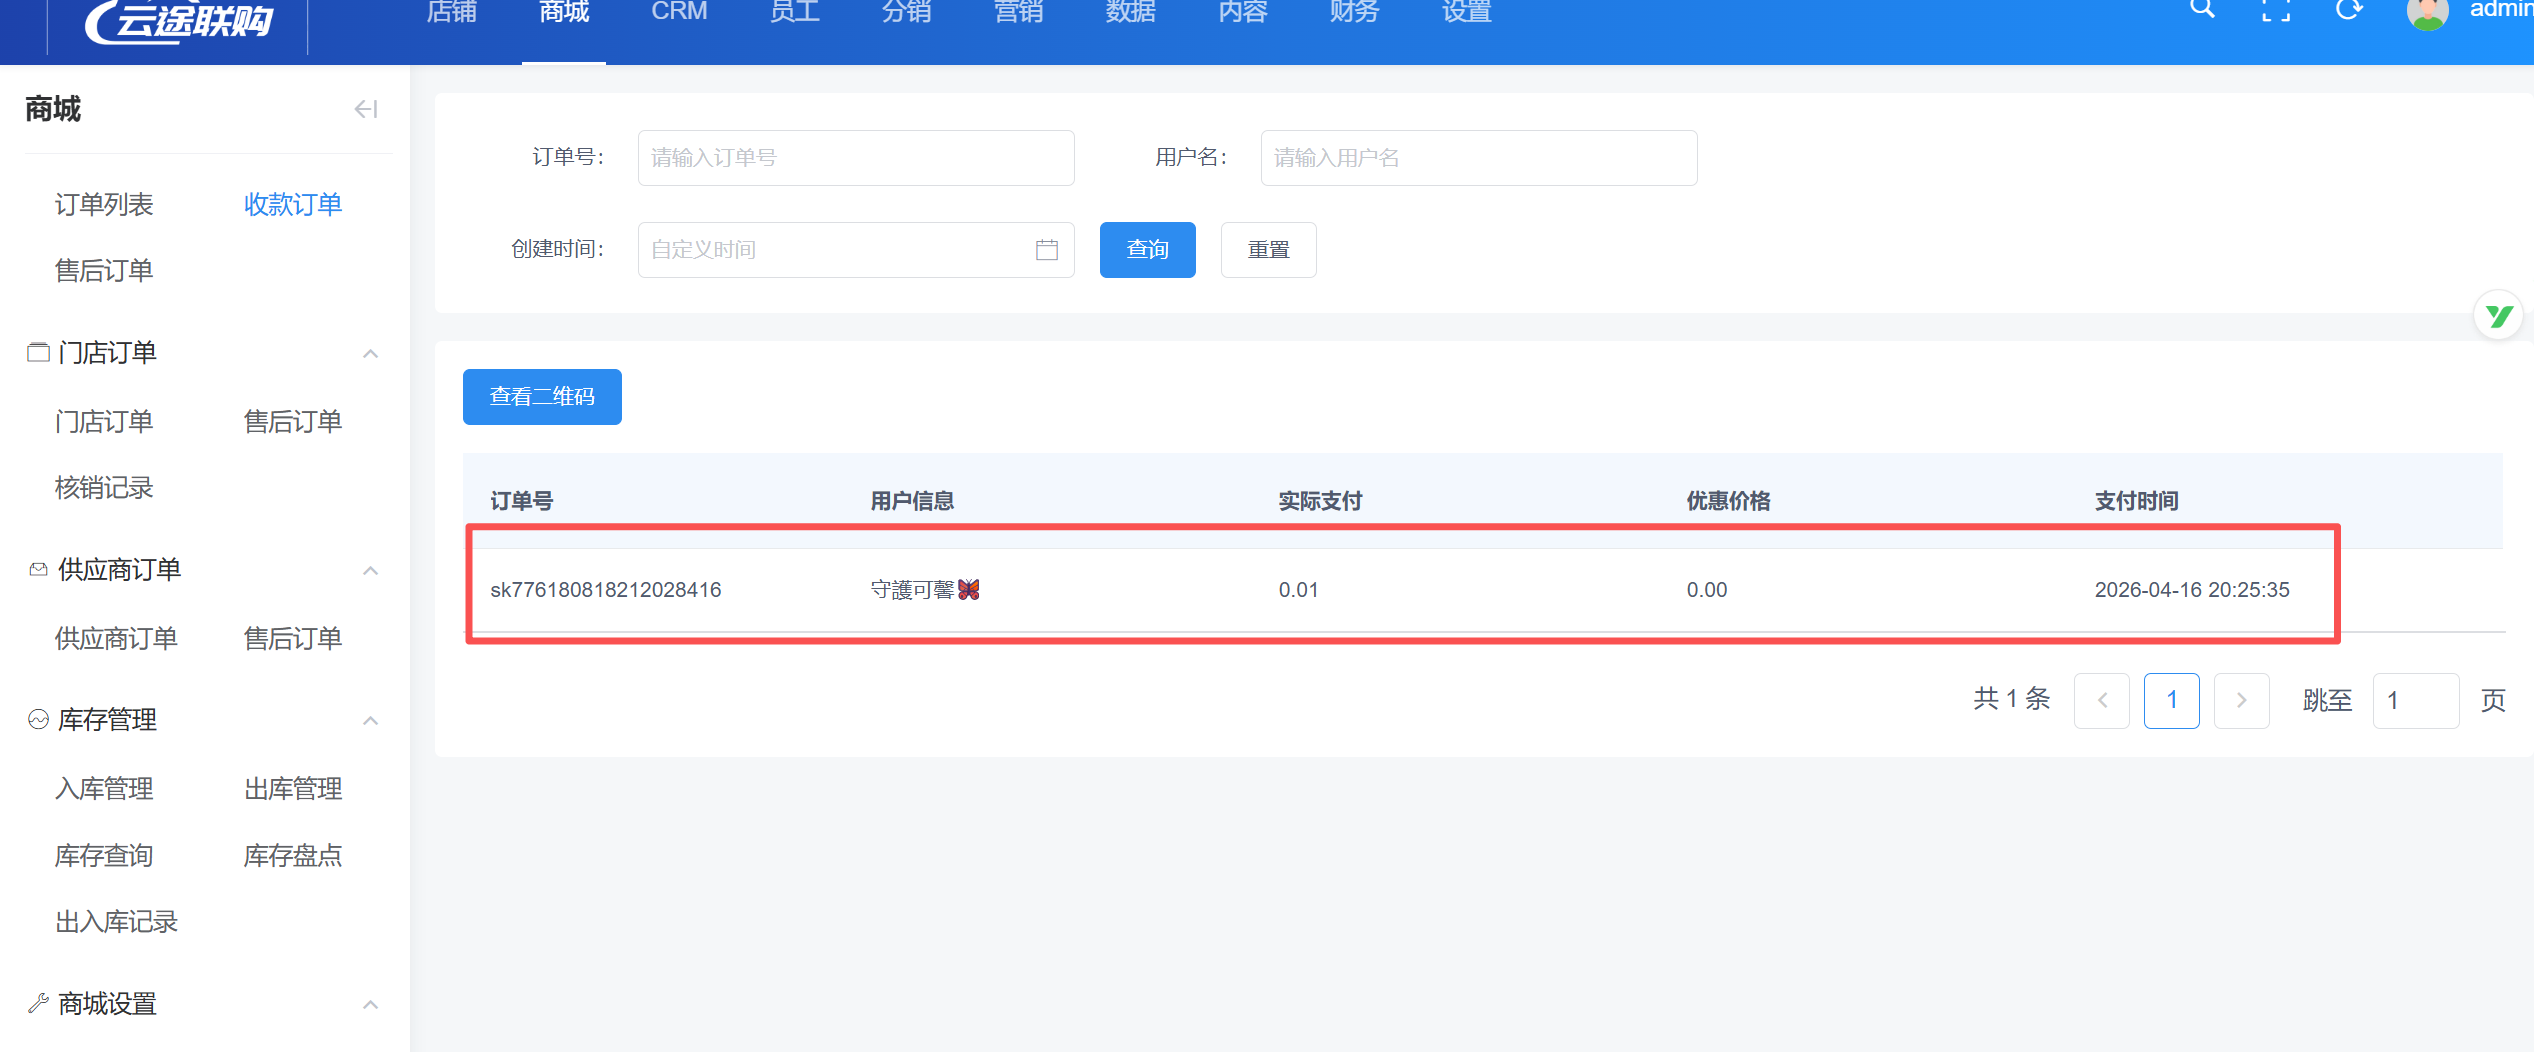
Task: Collapse the 供应商订单 section chevron
Action: [x=370, y=570]
